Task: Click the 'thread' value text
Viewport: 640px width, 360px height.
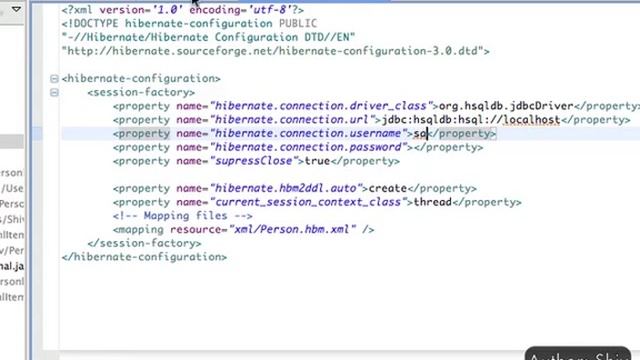Action: [x=433, y=202]
